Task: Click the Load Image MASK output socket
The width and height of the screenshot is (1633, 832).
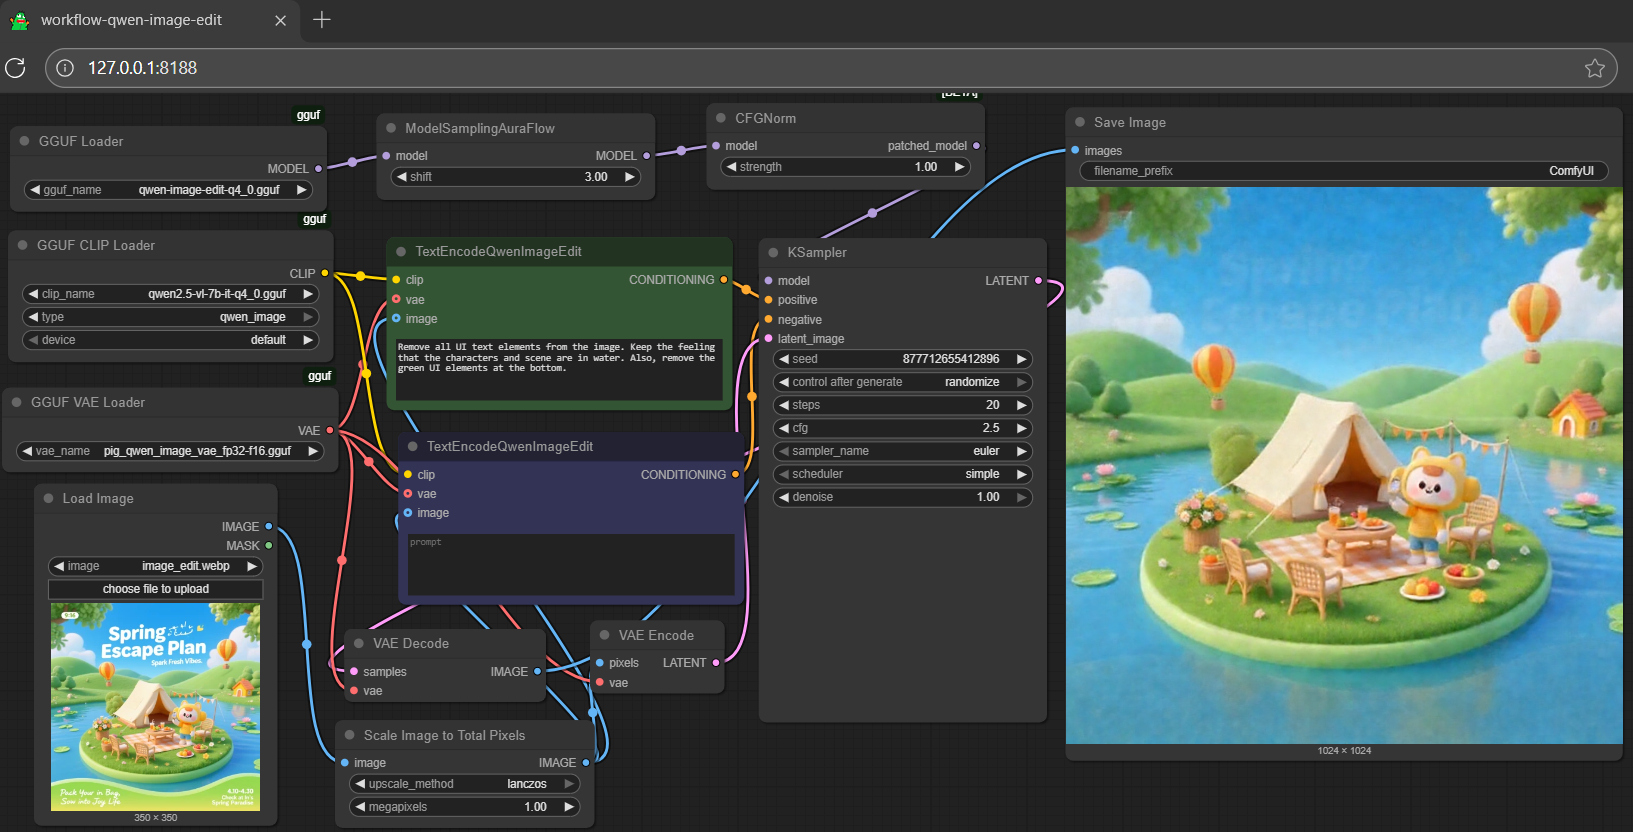Action: point(269,546)
